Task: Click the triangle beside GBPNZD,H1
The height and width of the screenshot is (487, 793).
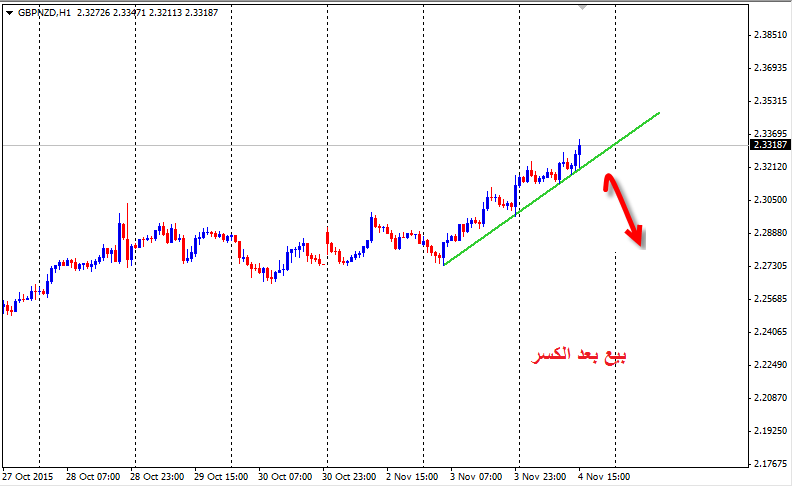Action: pyautogui.click(x=9, y=13)
